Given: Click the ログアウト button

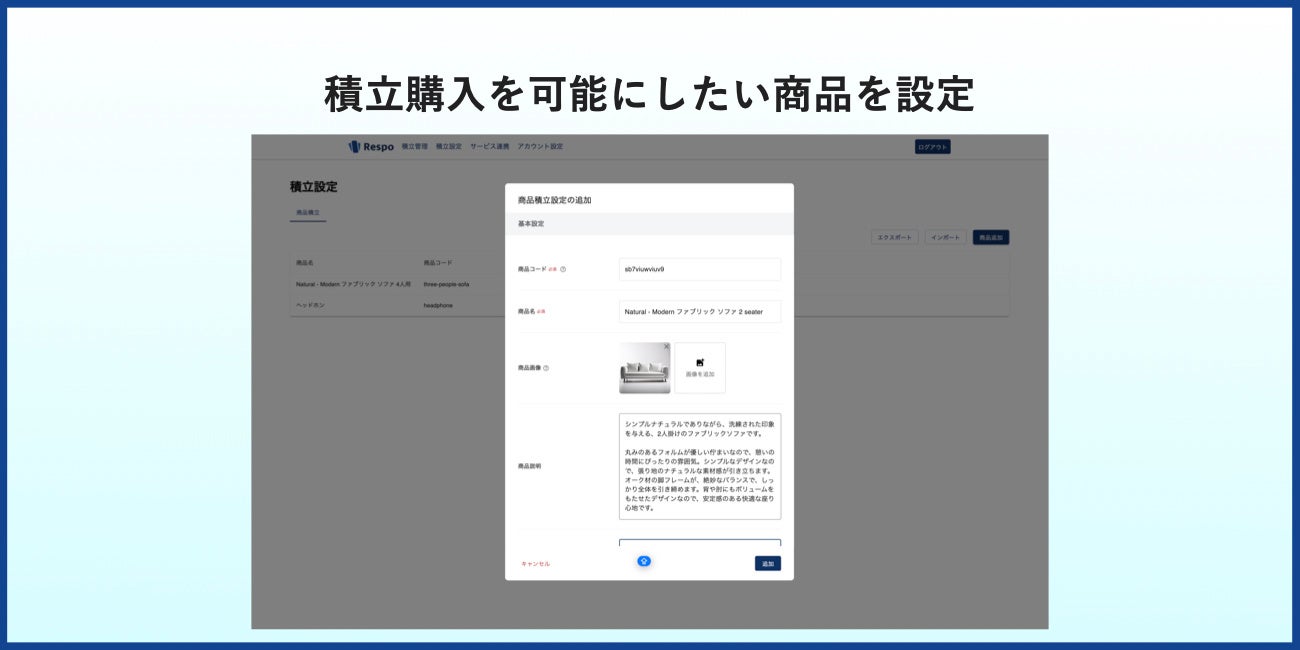Looking at the screenshot, I should click(x=932, y=147).
